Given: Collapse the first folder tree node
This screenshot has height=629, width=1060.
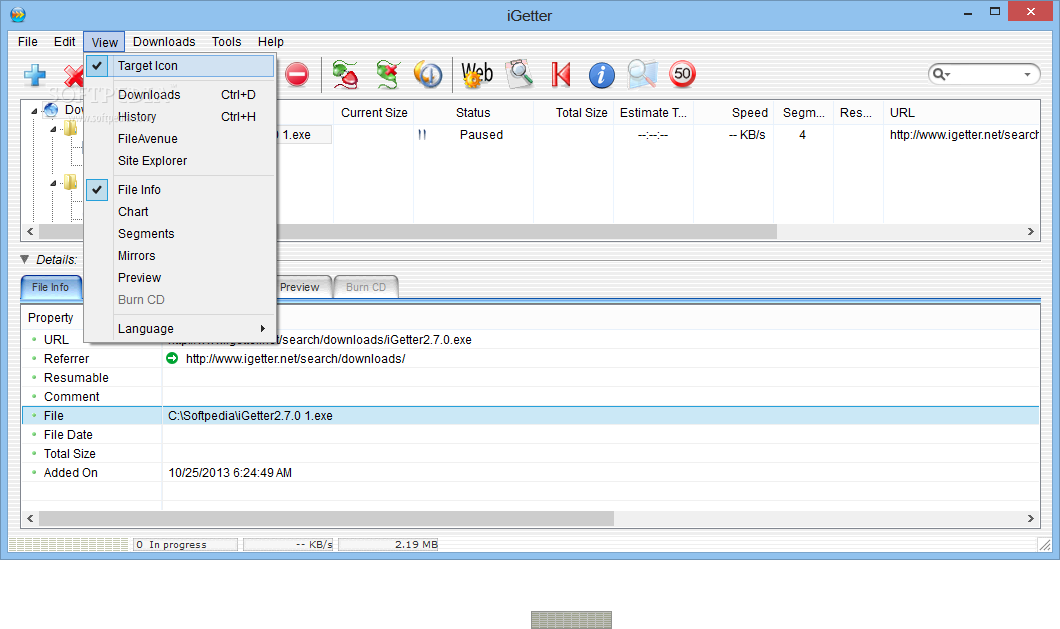Looking at the screenshot, I should pos(53,129).
